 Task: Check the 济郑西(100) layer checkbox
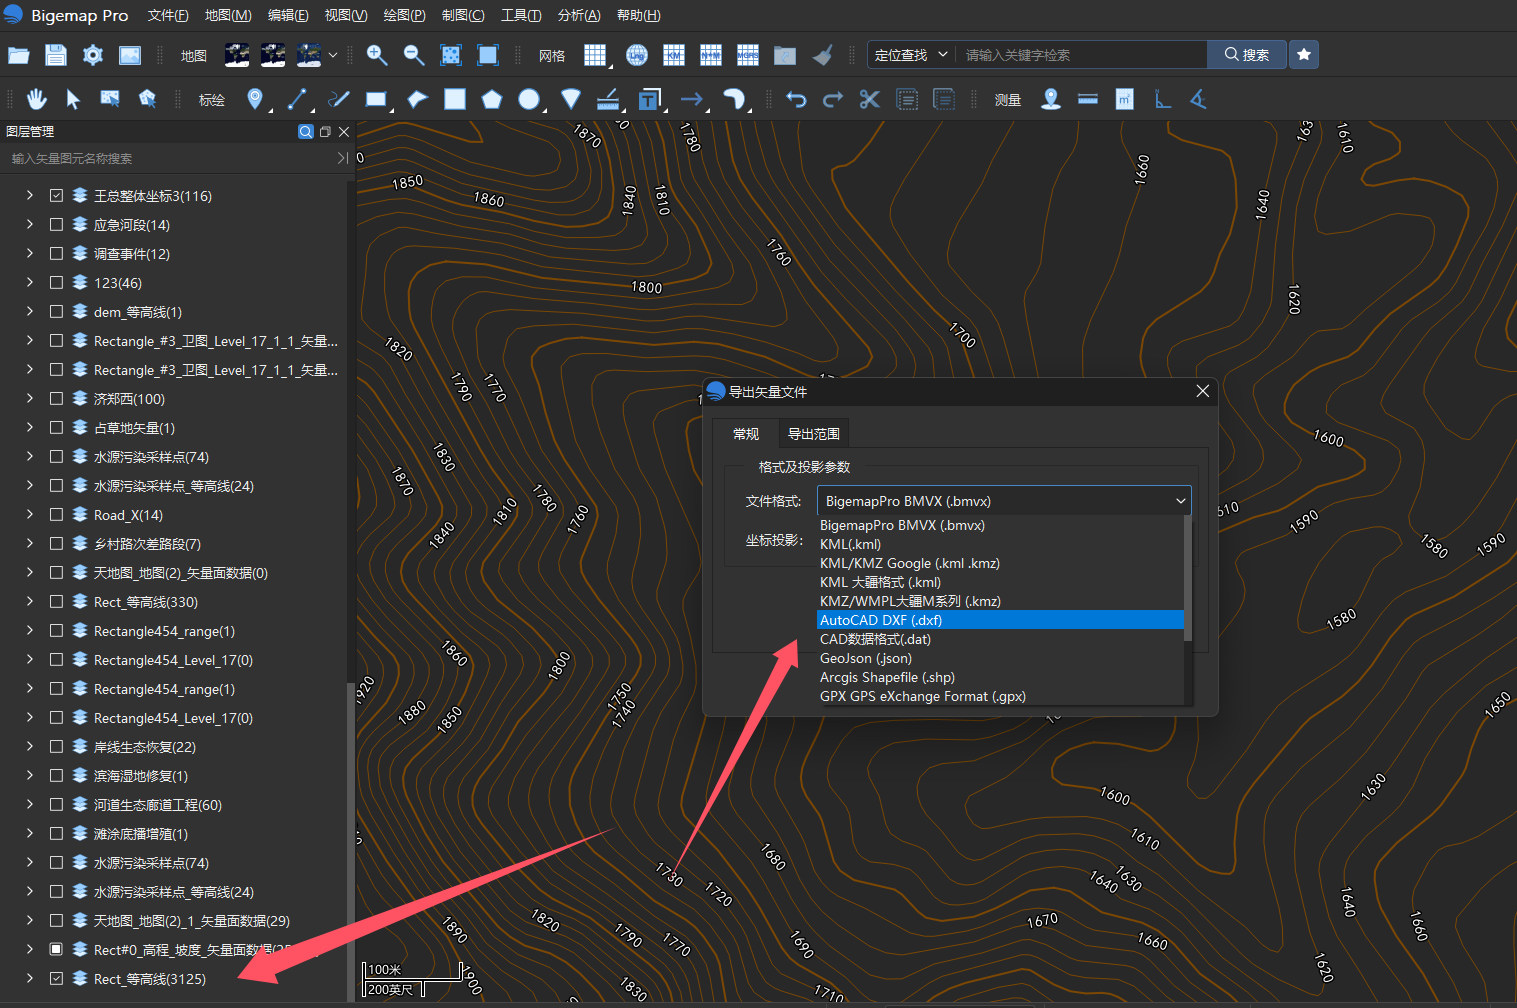[x=56, y=399]
